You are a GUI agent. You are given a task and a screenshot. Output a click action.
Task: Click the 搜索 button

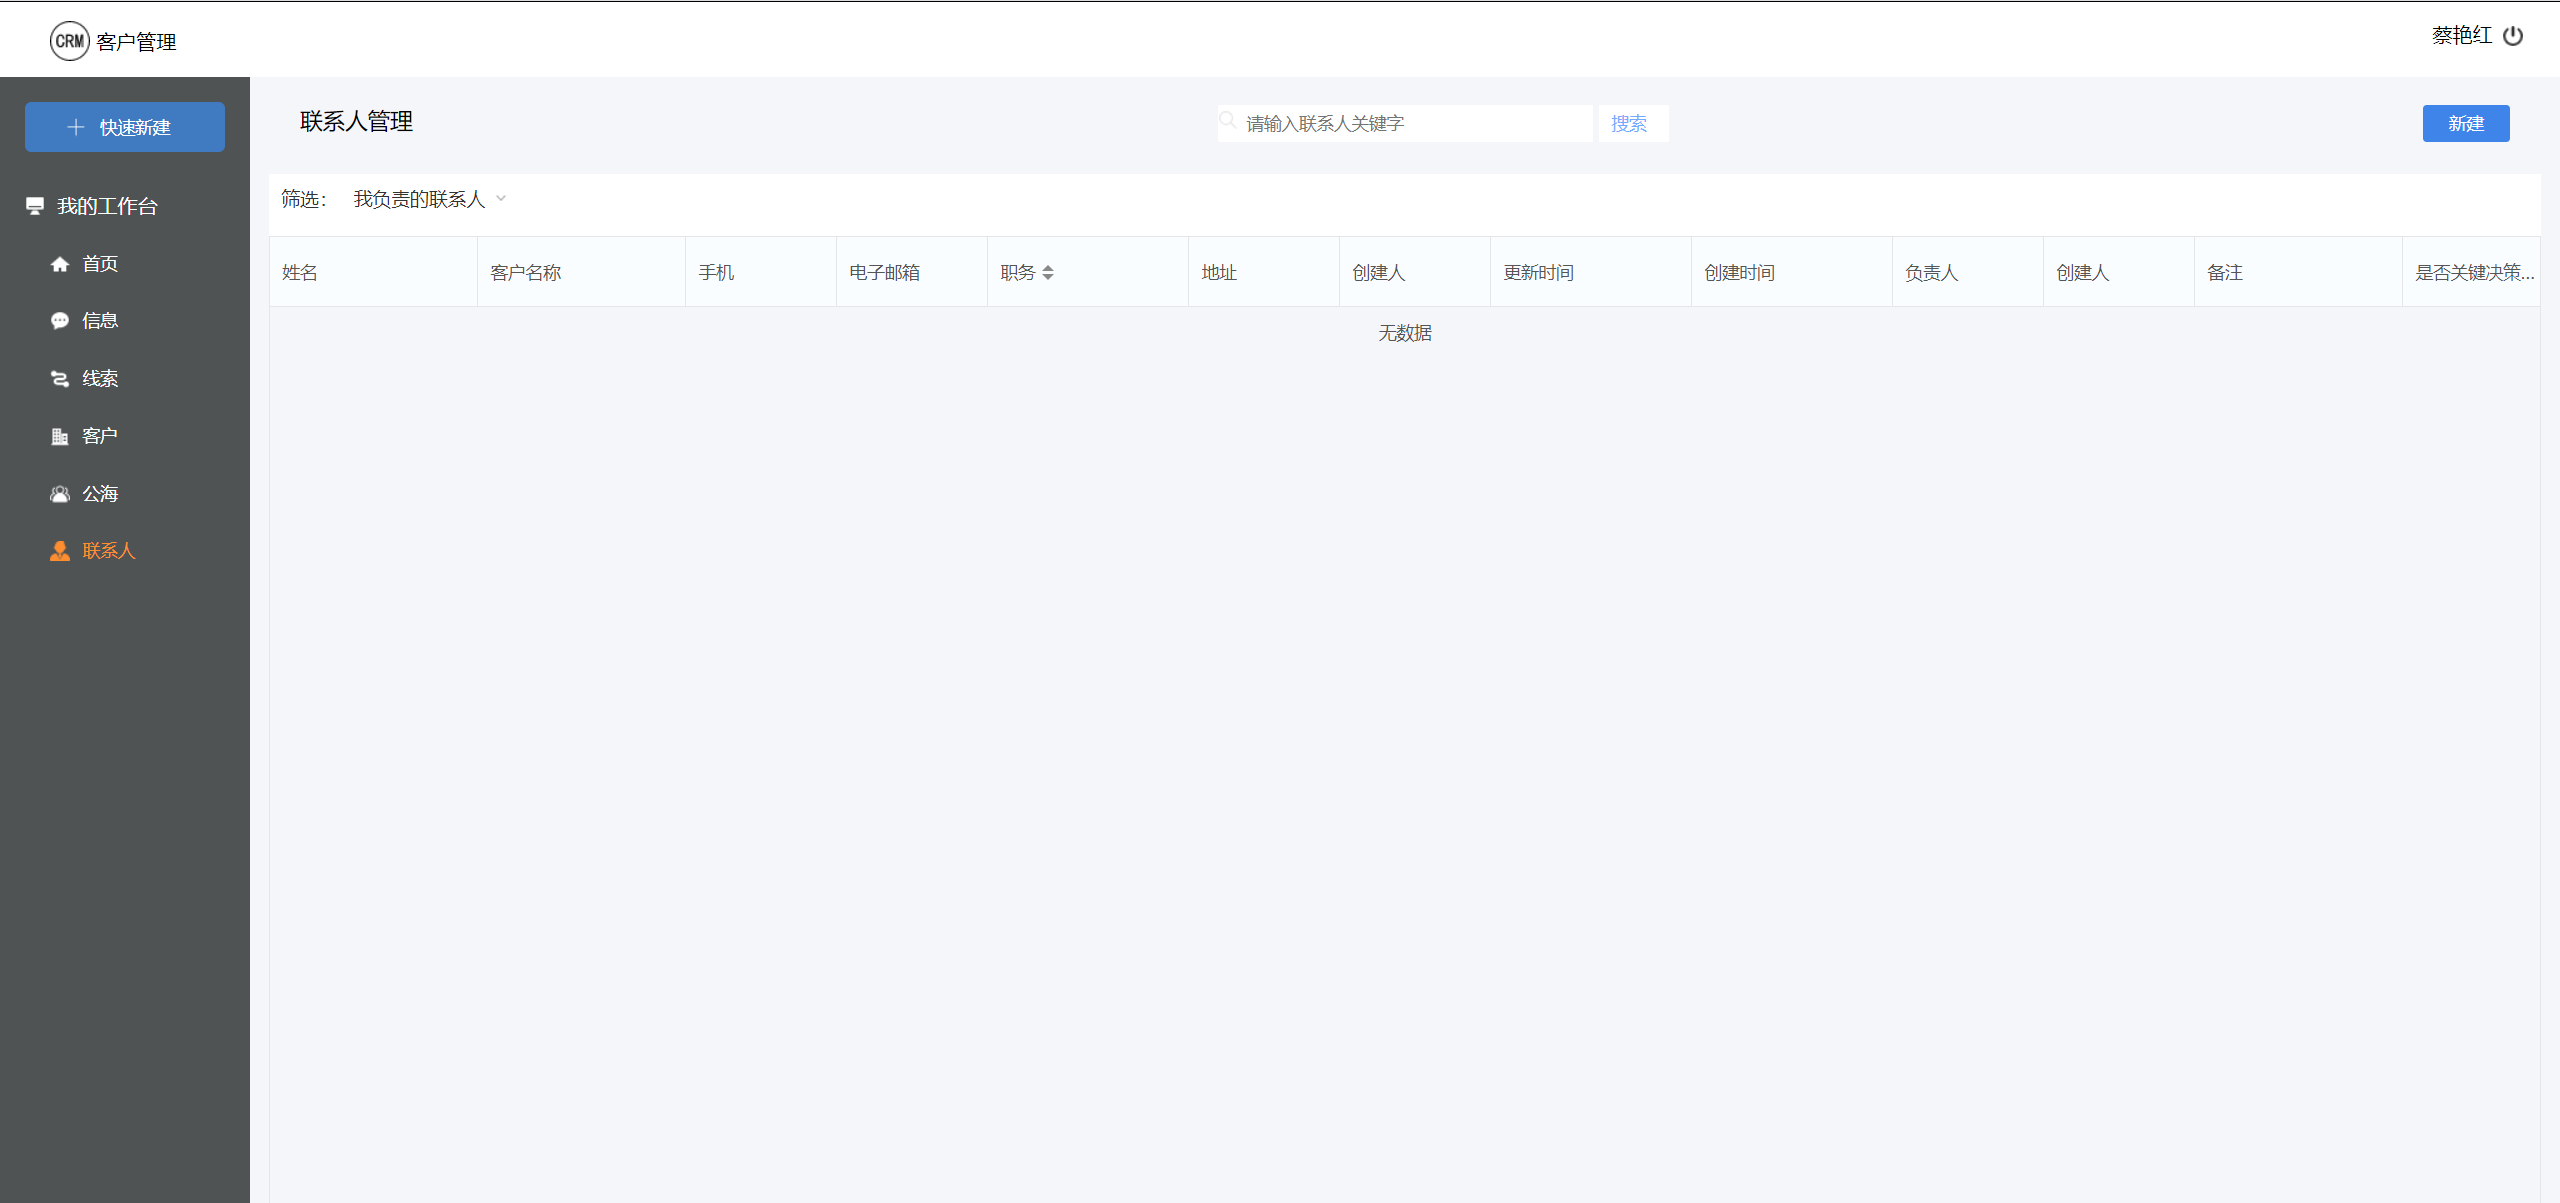[x=1629, y=123]
